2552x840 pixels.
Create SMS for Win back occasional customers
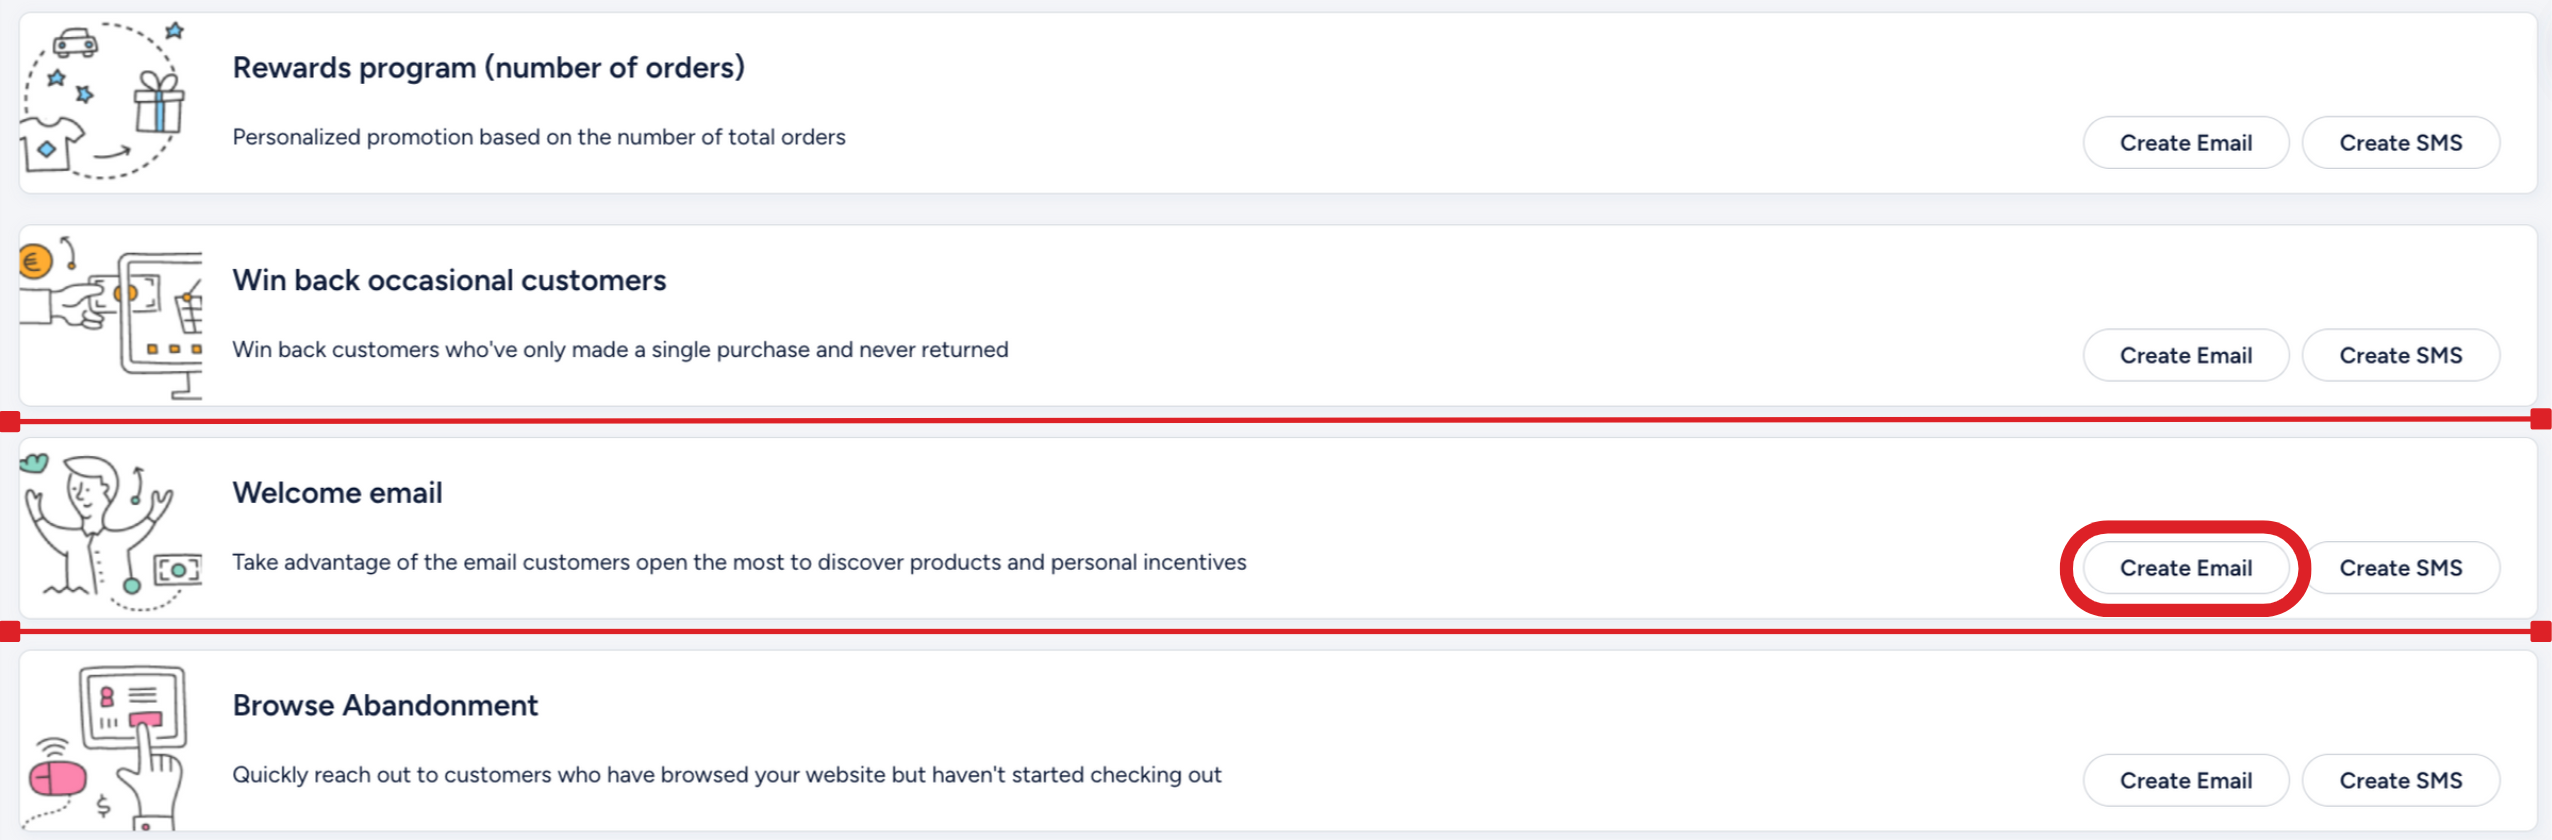pyautogui.click(x=2400, y=355)
